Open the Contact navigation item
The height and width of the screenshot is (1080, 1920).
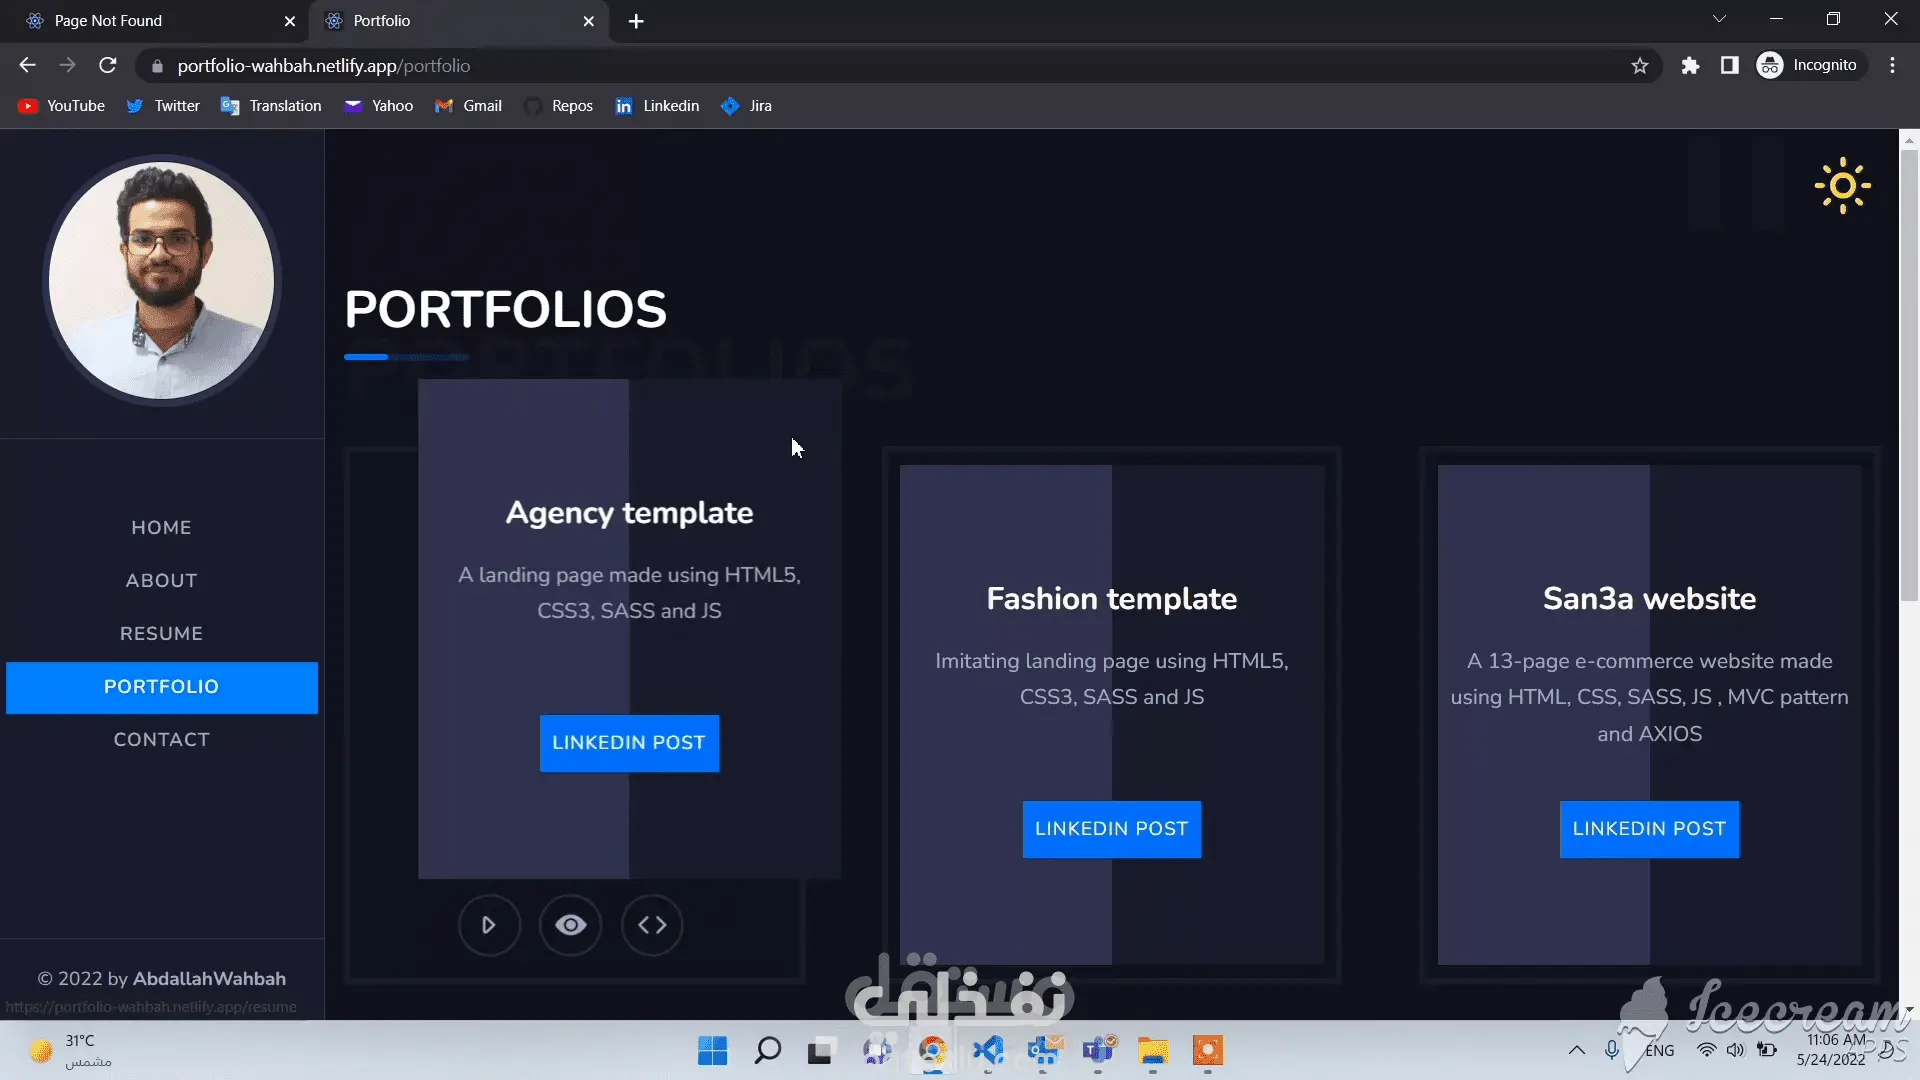tap(161, 740)
